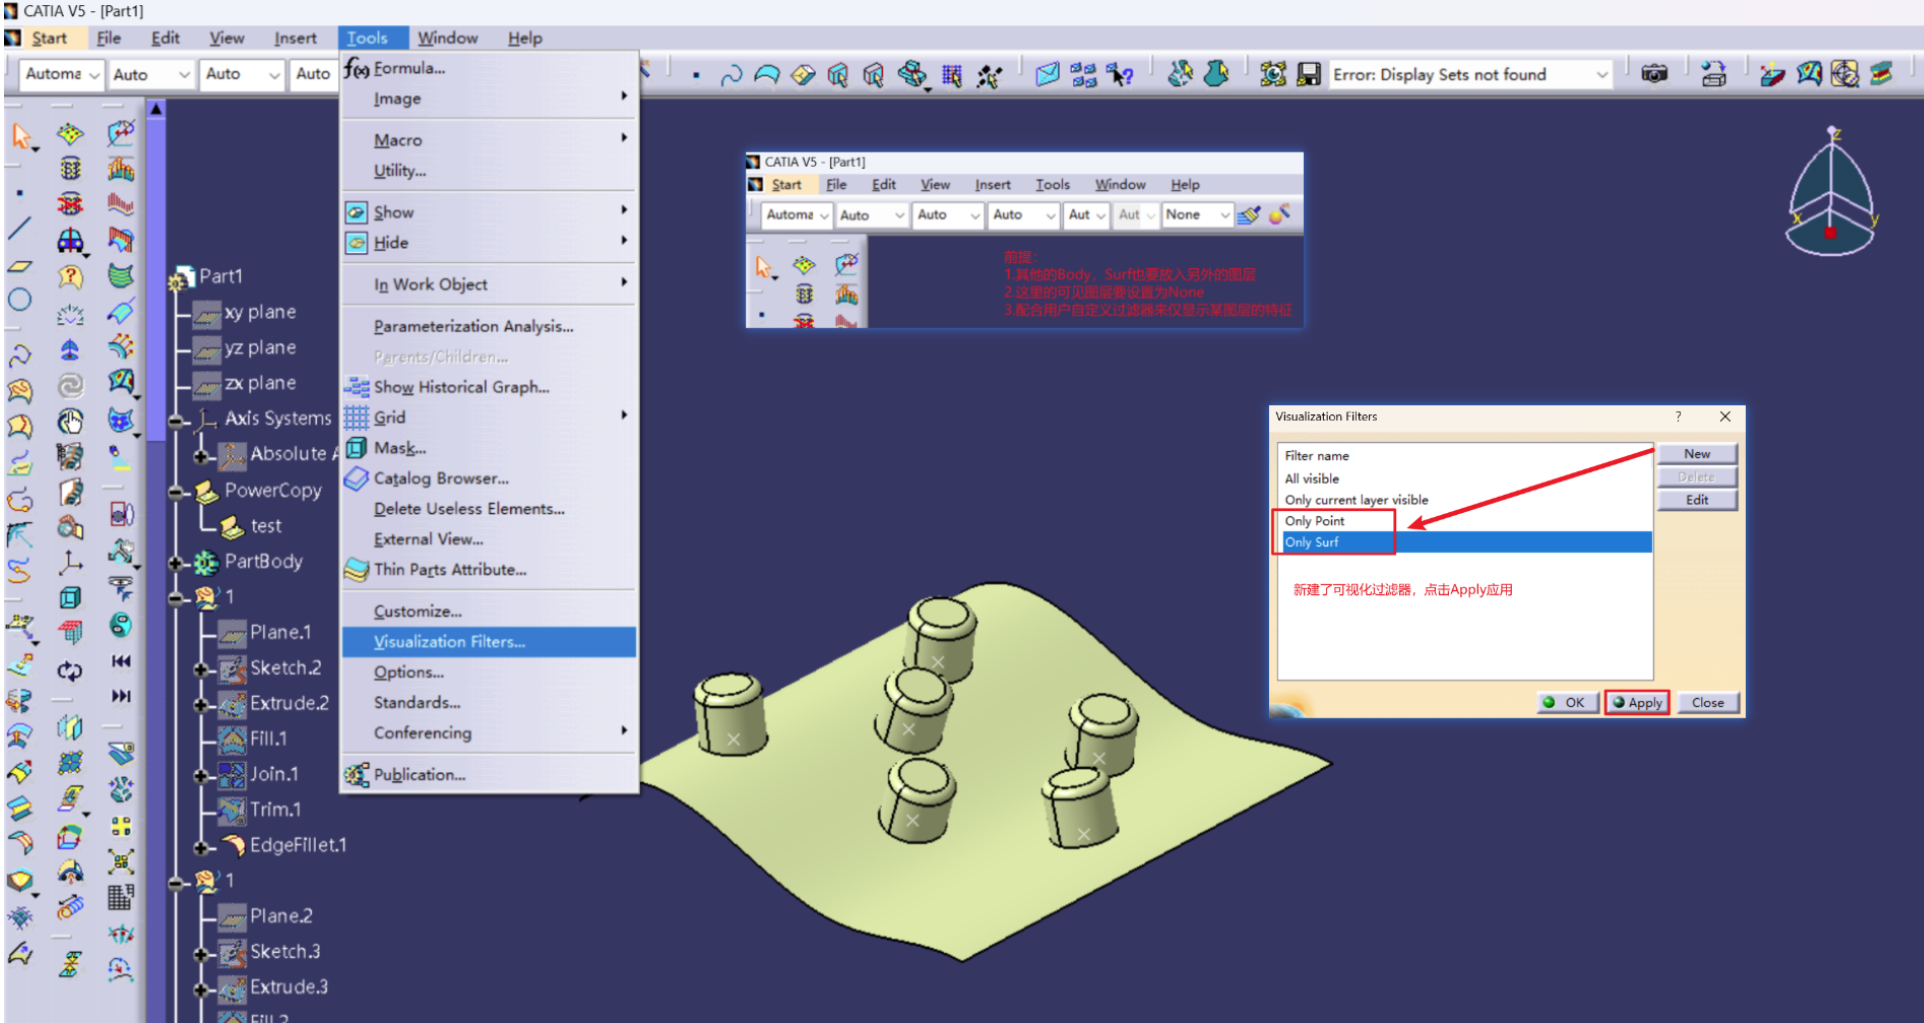Image resolution: width=1924 pixels, height=1023 pixels.
Task: Select the arrow Select tool
Action: (x=21, y=135)
